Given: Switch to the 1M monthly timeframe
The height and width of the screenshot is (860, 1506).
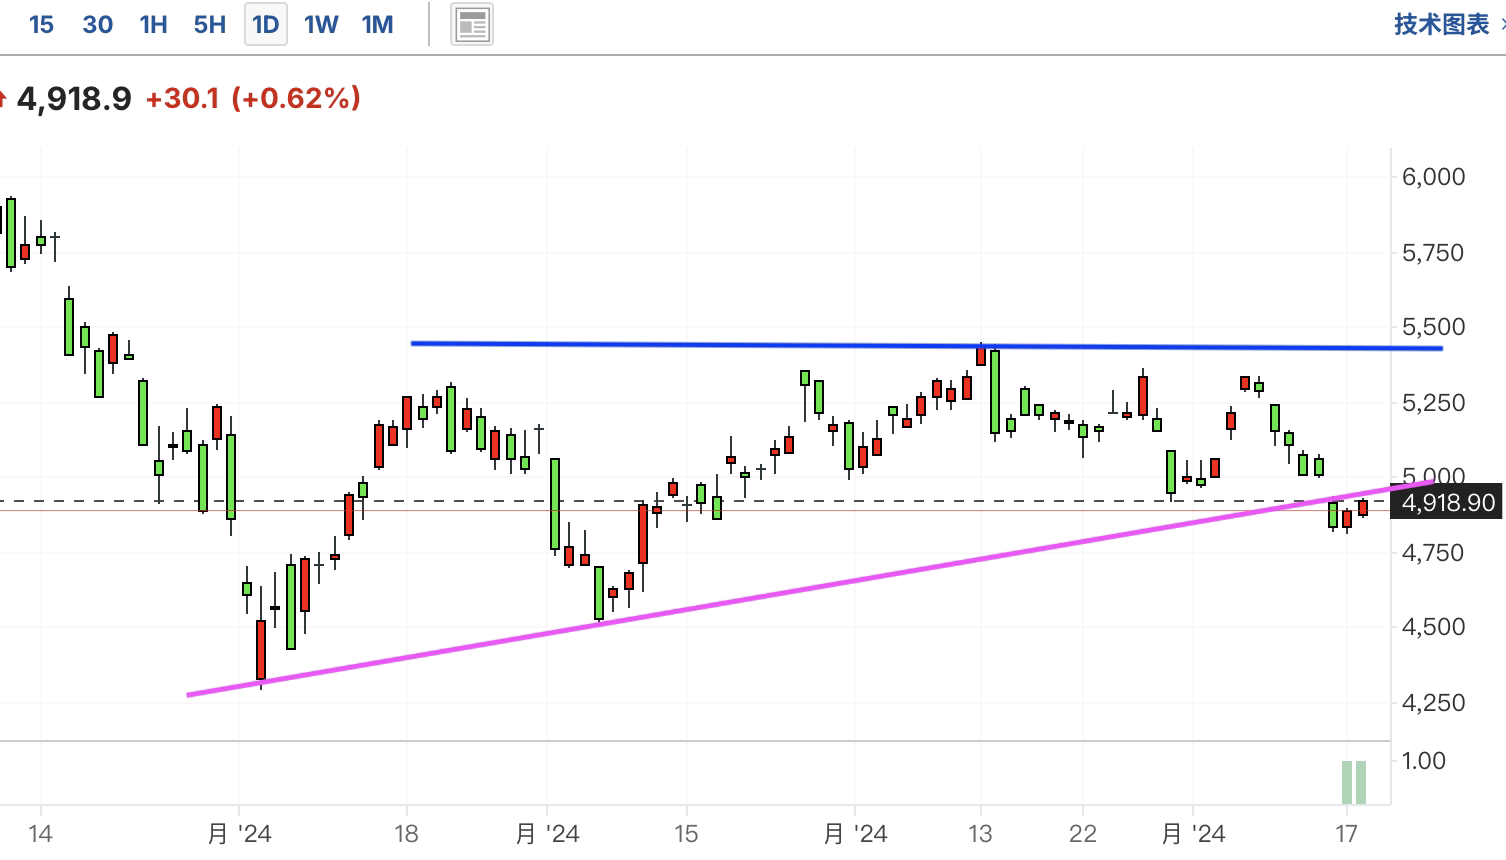Looking at the screenshot, I should pos(377,25).
